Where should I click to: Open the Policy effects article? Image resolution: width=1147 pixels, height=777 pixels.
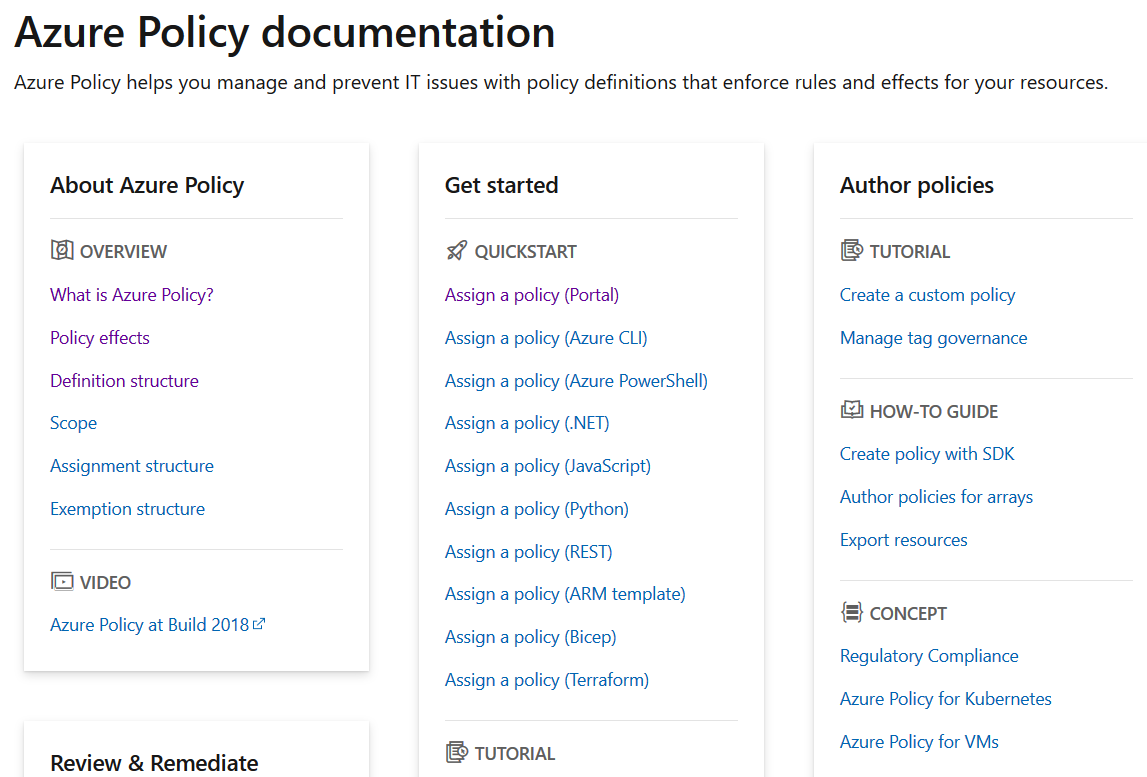[x=100, y=338]
